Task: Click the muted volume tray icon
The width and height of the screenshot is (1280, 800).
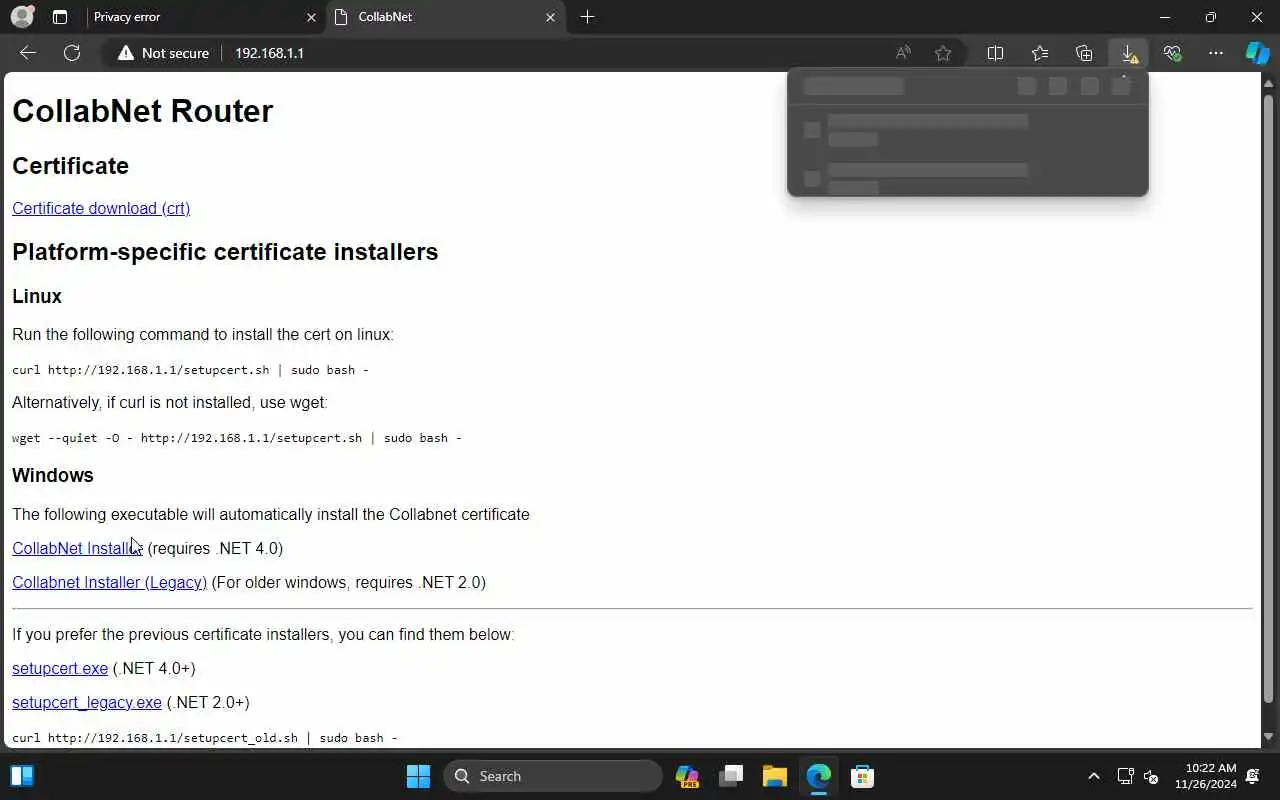Action: tap(1151, 776)
